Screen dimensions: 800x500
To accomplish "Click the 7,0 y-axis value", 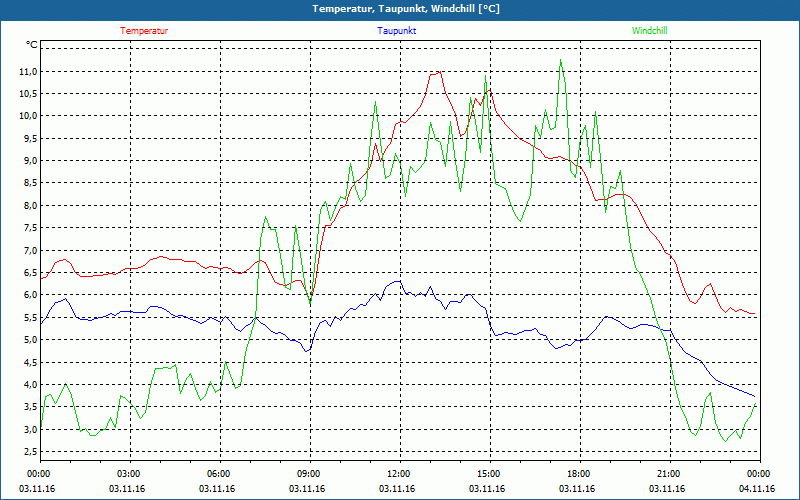I will pyautogui.click(x=29, y=251).
